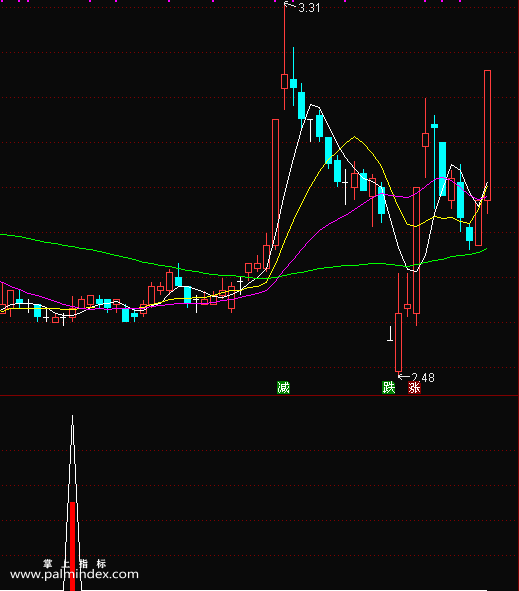Click the red 涨 signal marker

[x=414, y=387]
